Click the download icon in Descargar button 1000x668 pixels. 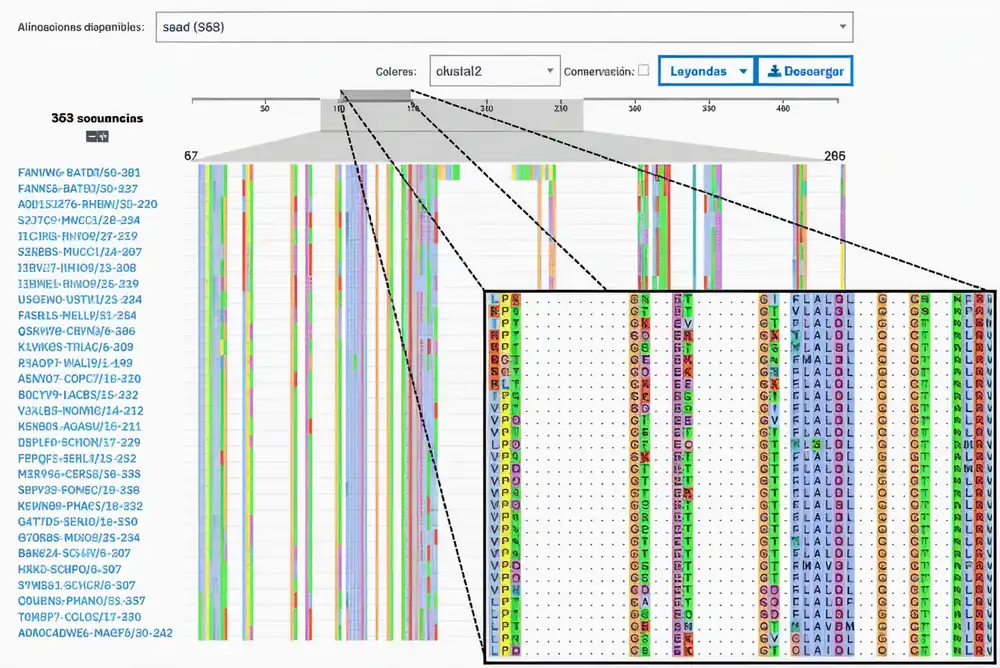pos(772,71)
